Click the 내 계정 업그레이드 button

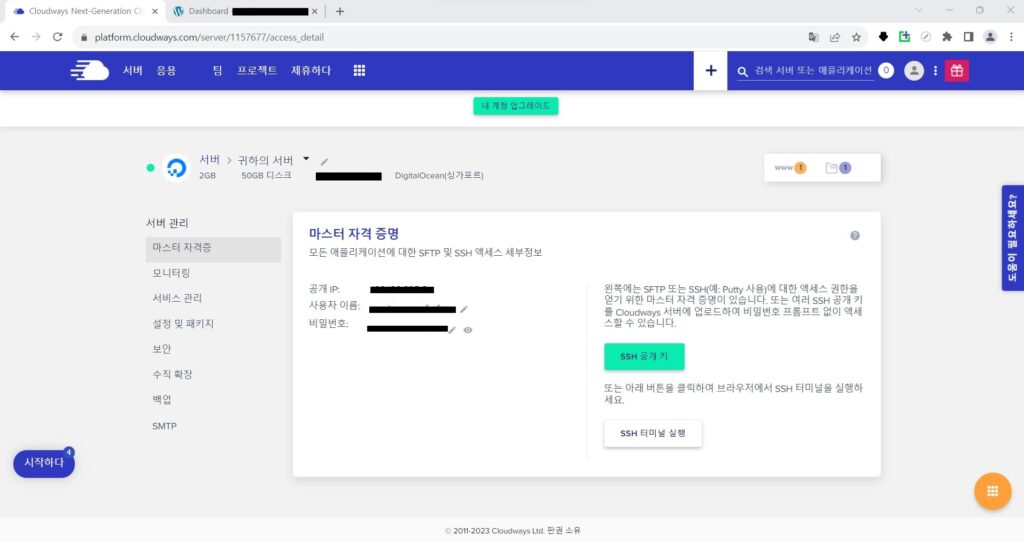click(516, 106)
